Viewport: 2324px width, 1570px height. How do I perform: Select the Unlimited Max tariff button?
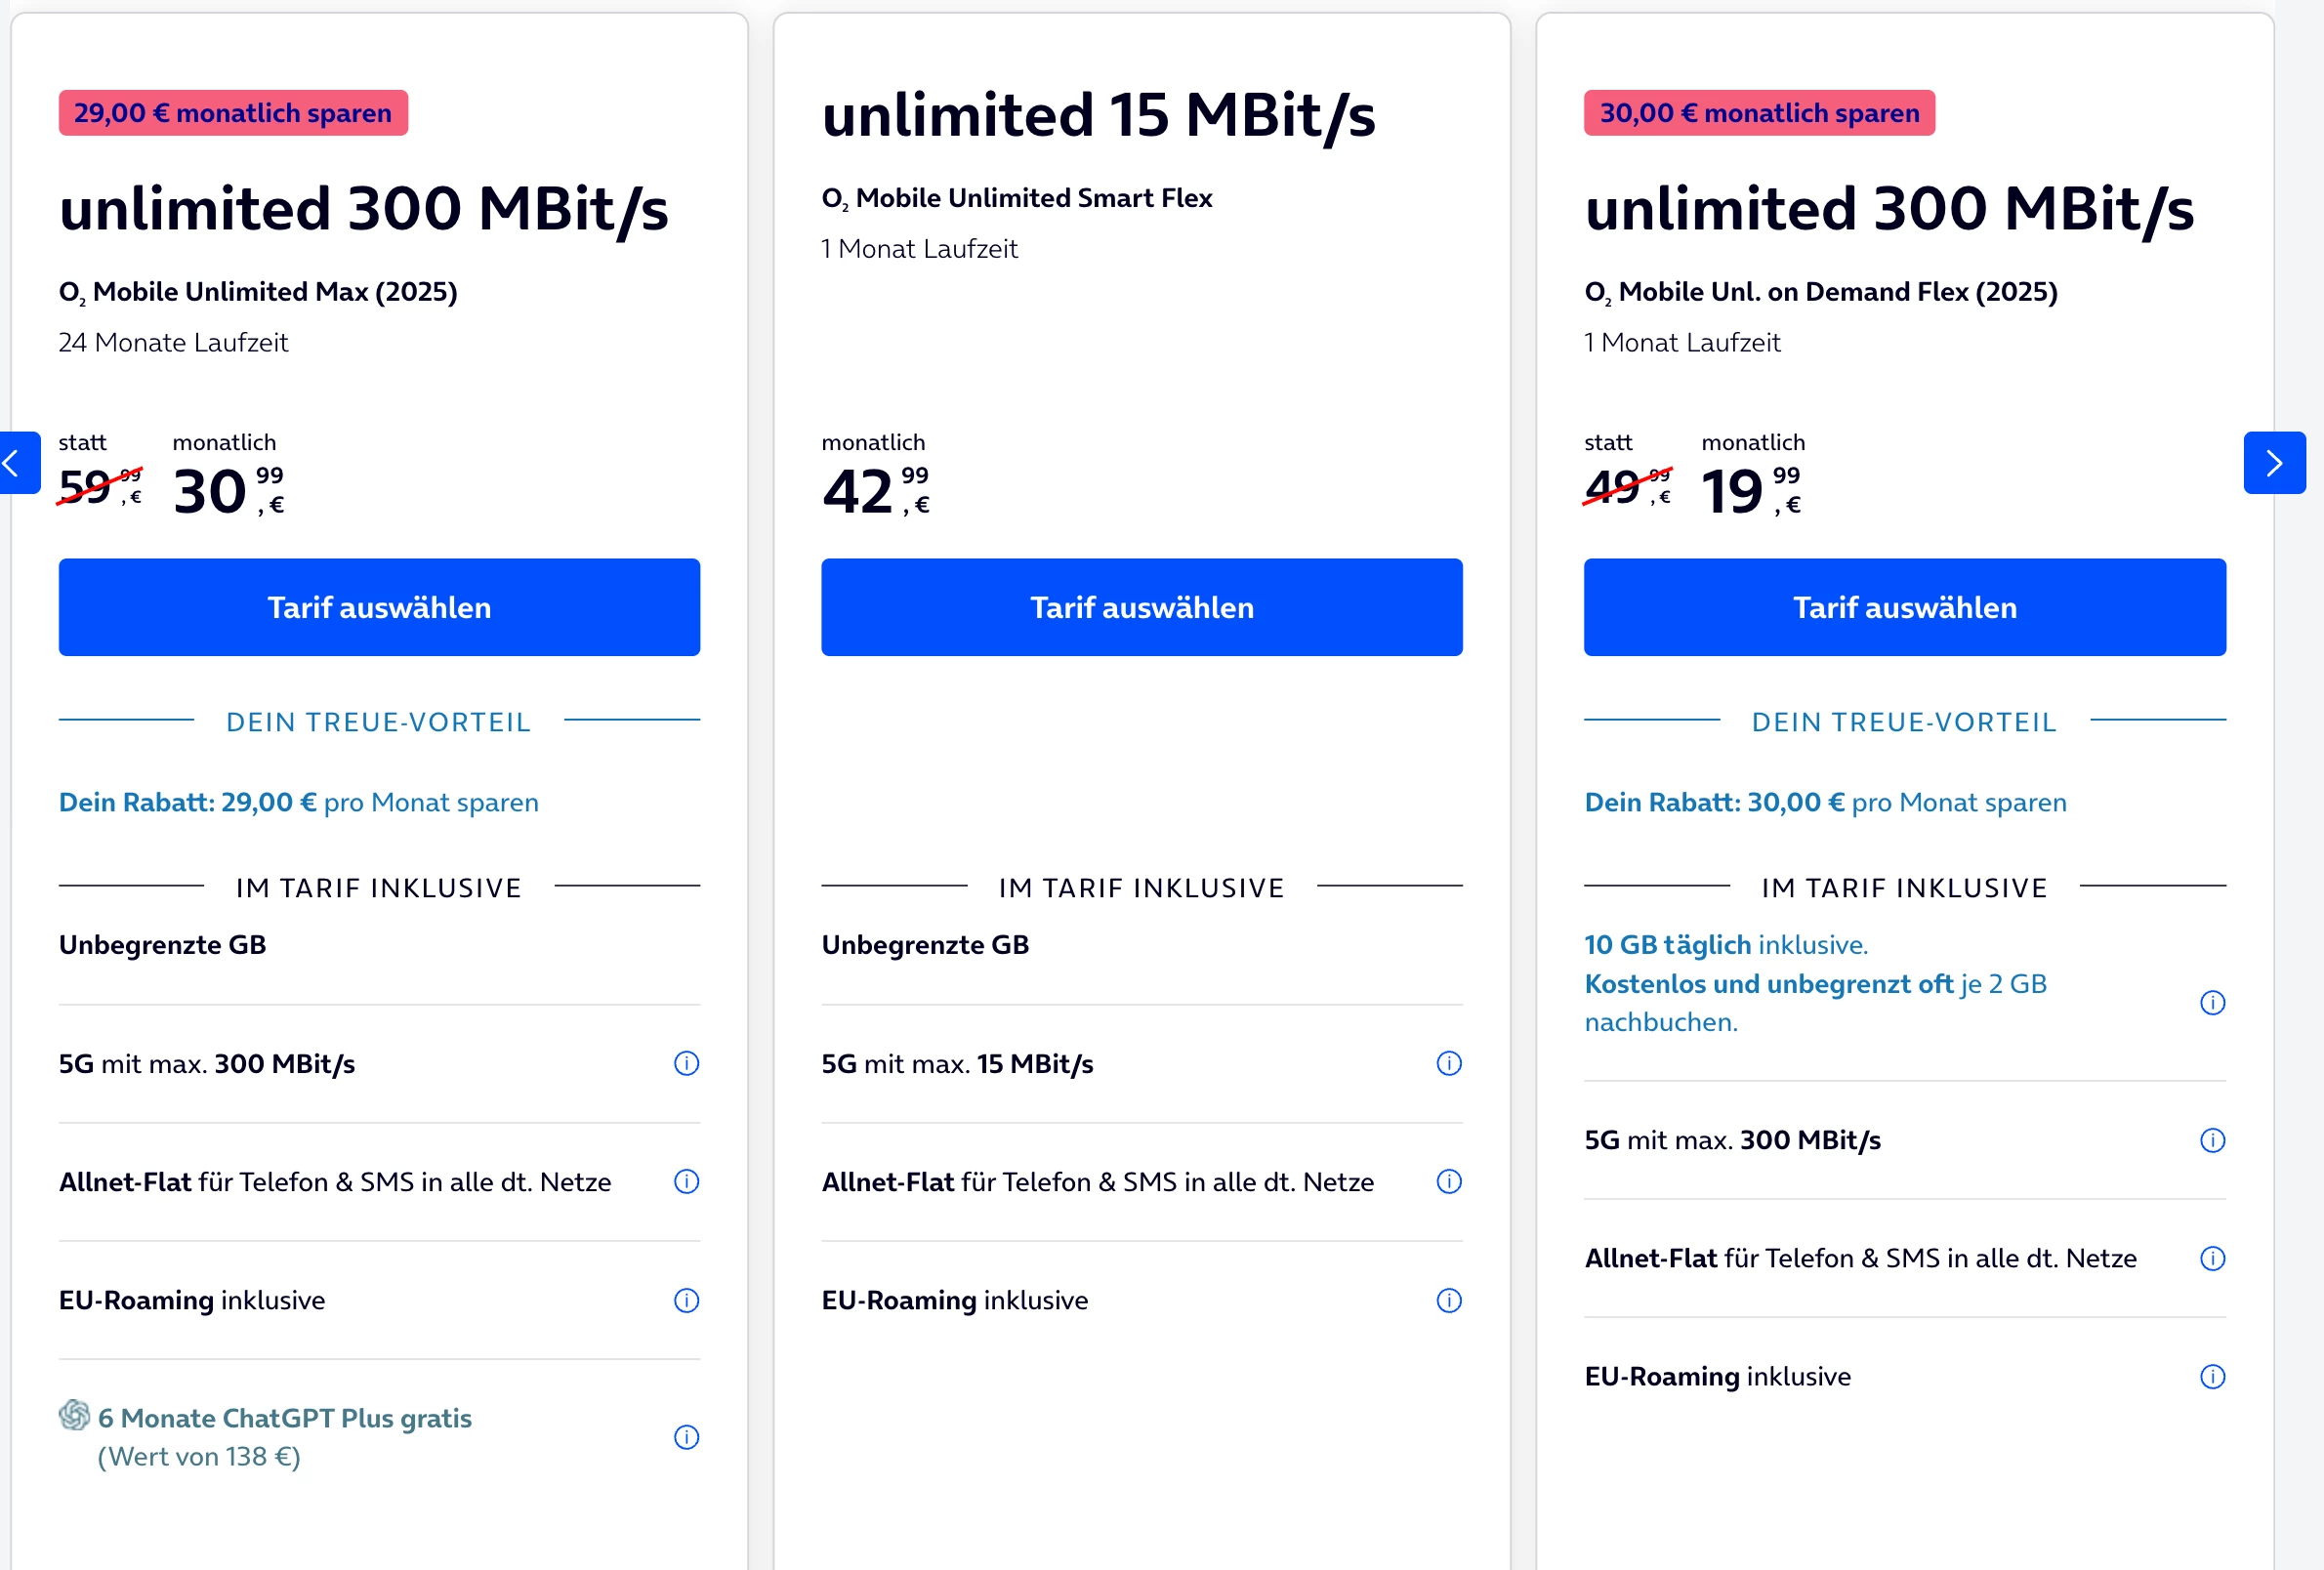[379, 607]
